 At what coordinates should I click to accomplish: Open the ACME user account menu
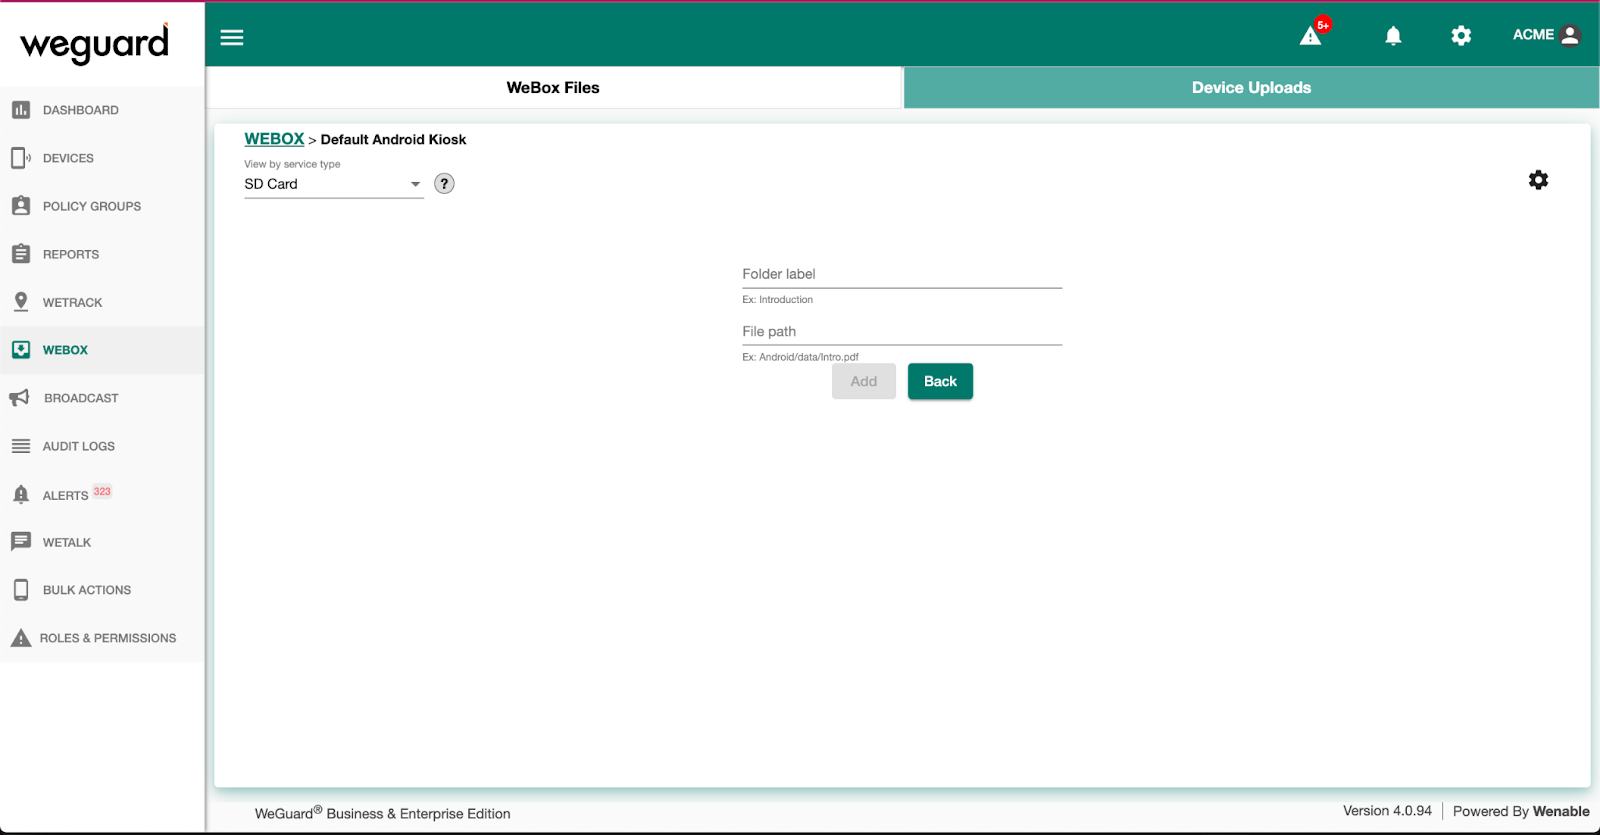click(x=1546, y=35)
